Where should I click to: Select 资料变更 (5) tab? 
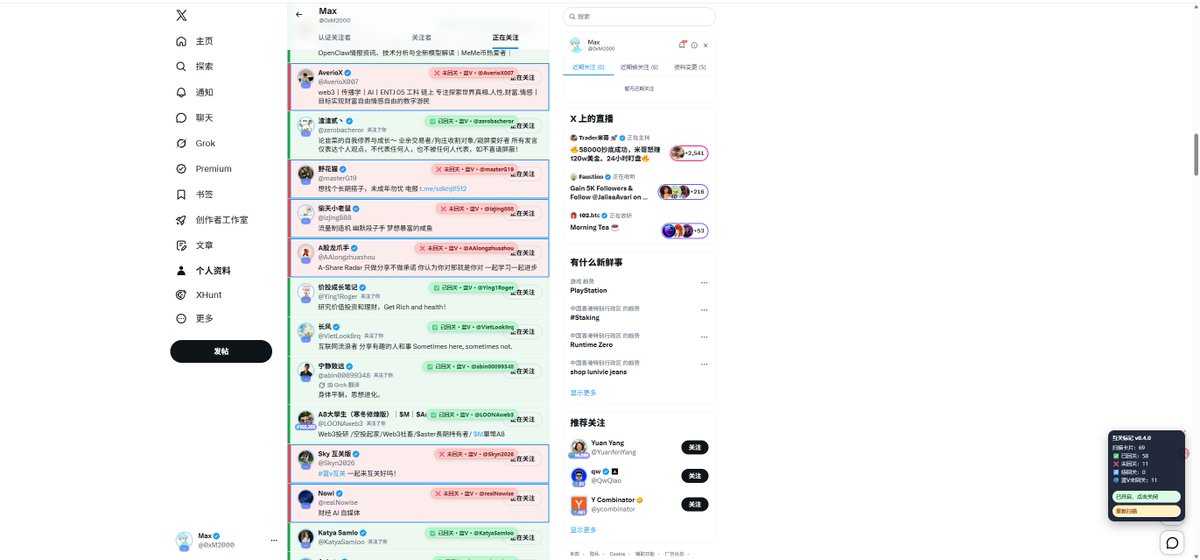click(689, 67)
